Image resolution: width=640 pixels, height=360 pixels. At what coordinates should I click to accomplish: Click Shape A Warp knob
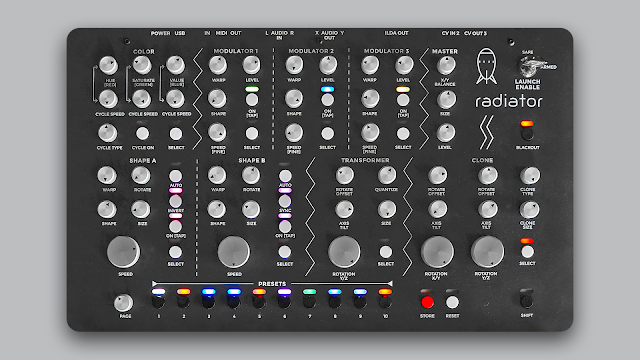pyautogui.click(x=107, y=176)
